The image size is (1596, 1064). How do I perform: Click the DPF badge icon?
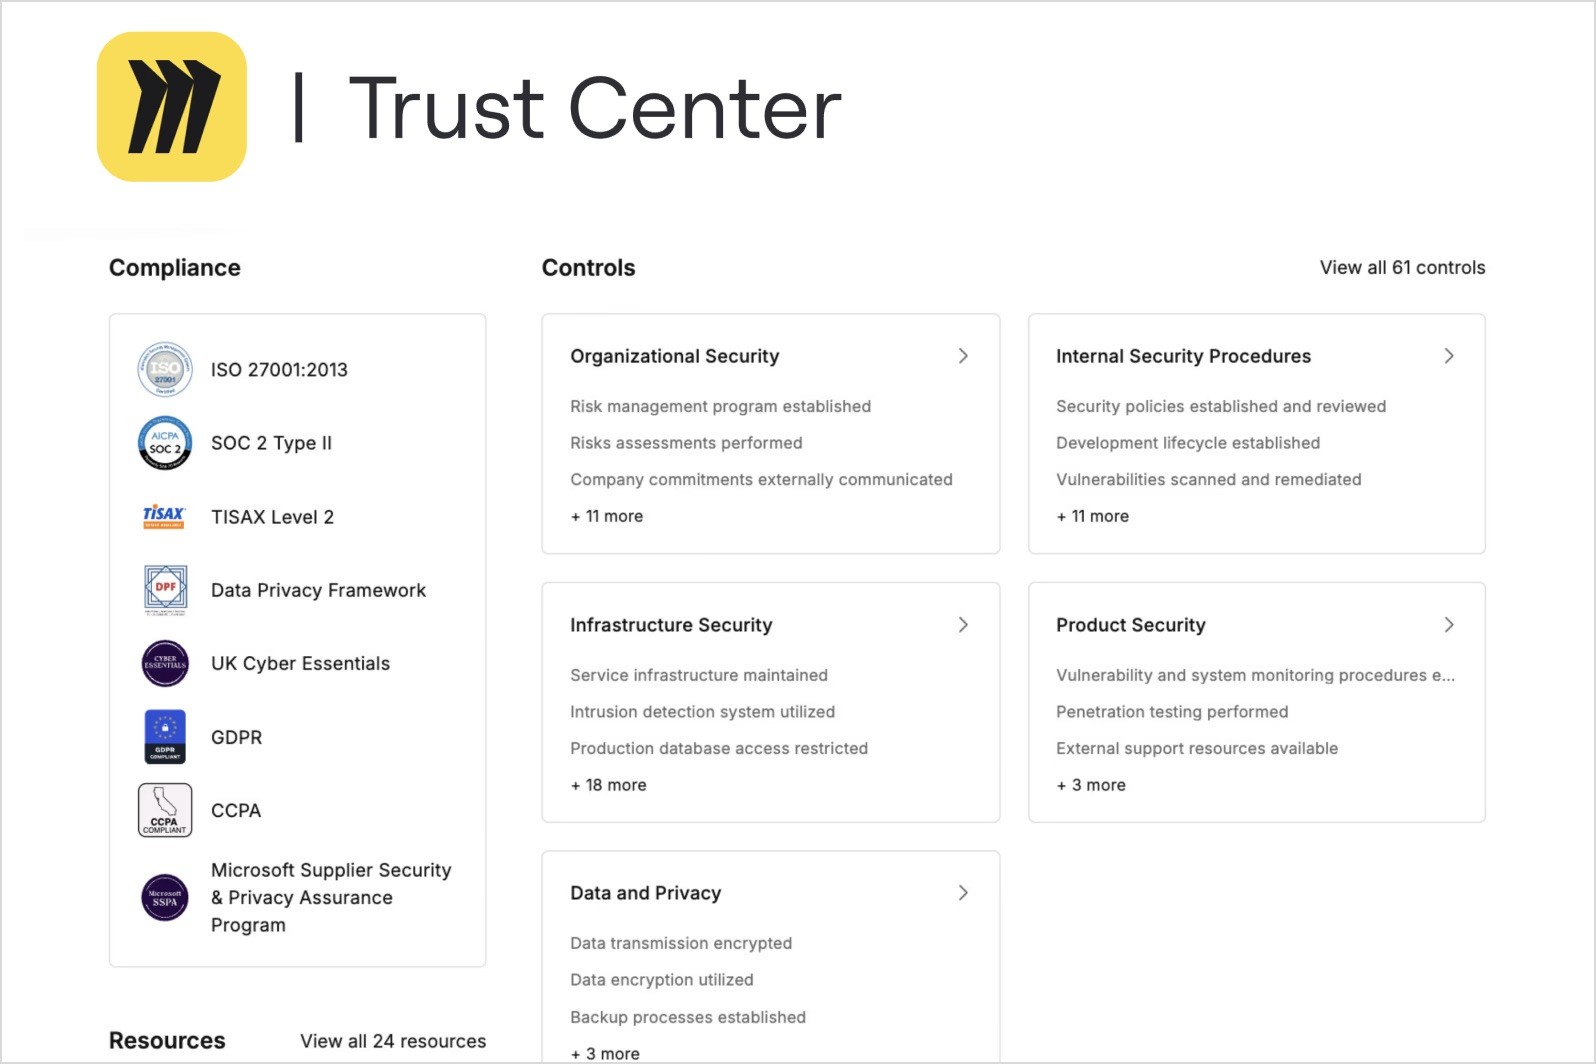[165, 589]
